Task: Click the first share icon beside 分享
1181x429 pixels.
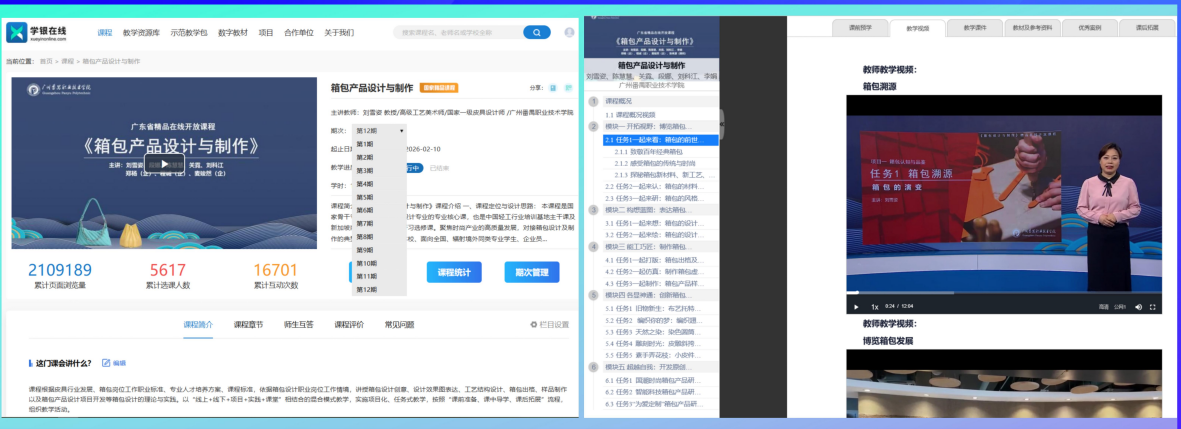Action: 553,88
